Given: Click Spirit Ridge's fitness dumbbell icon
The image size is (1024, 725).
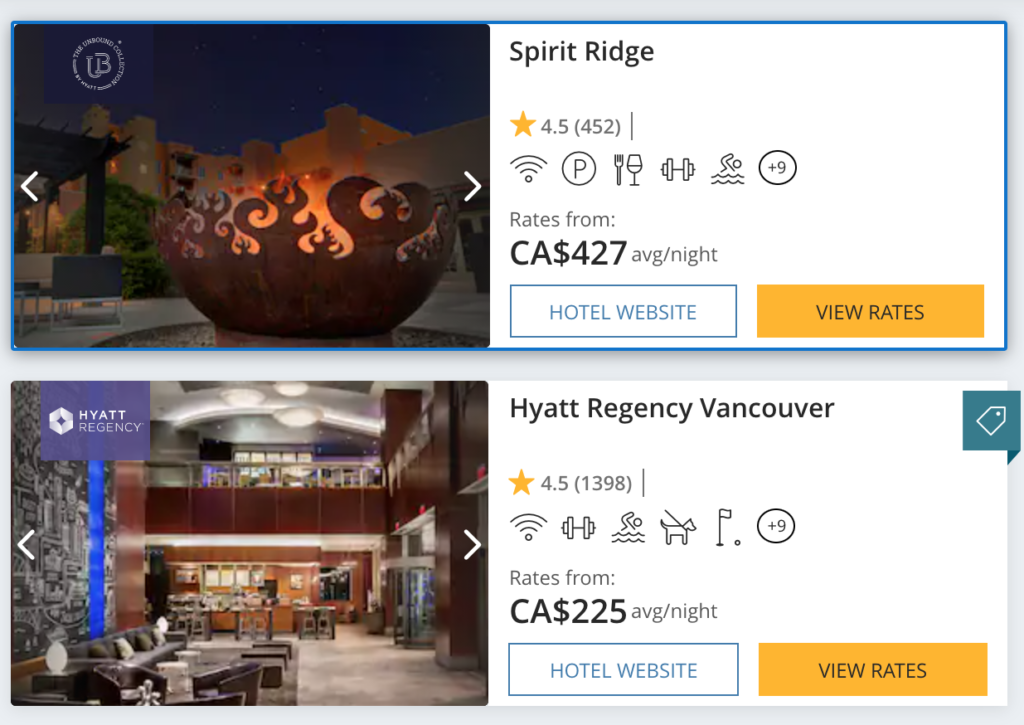Looking at the screenshot, I should [x=678, y=169].
